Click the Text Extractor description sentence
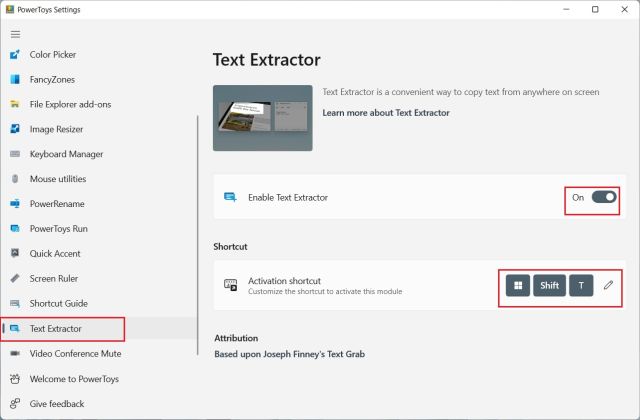The height and width of the screenshot is (420, 640). coord(461,92)
